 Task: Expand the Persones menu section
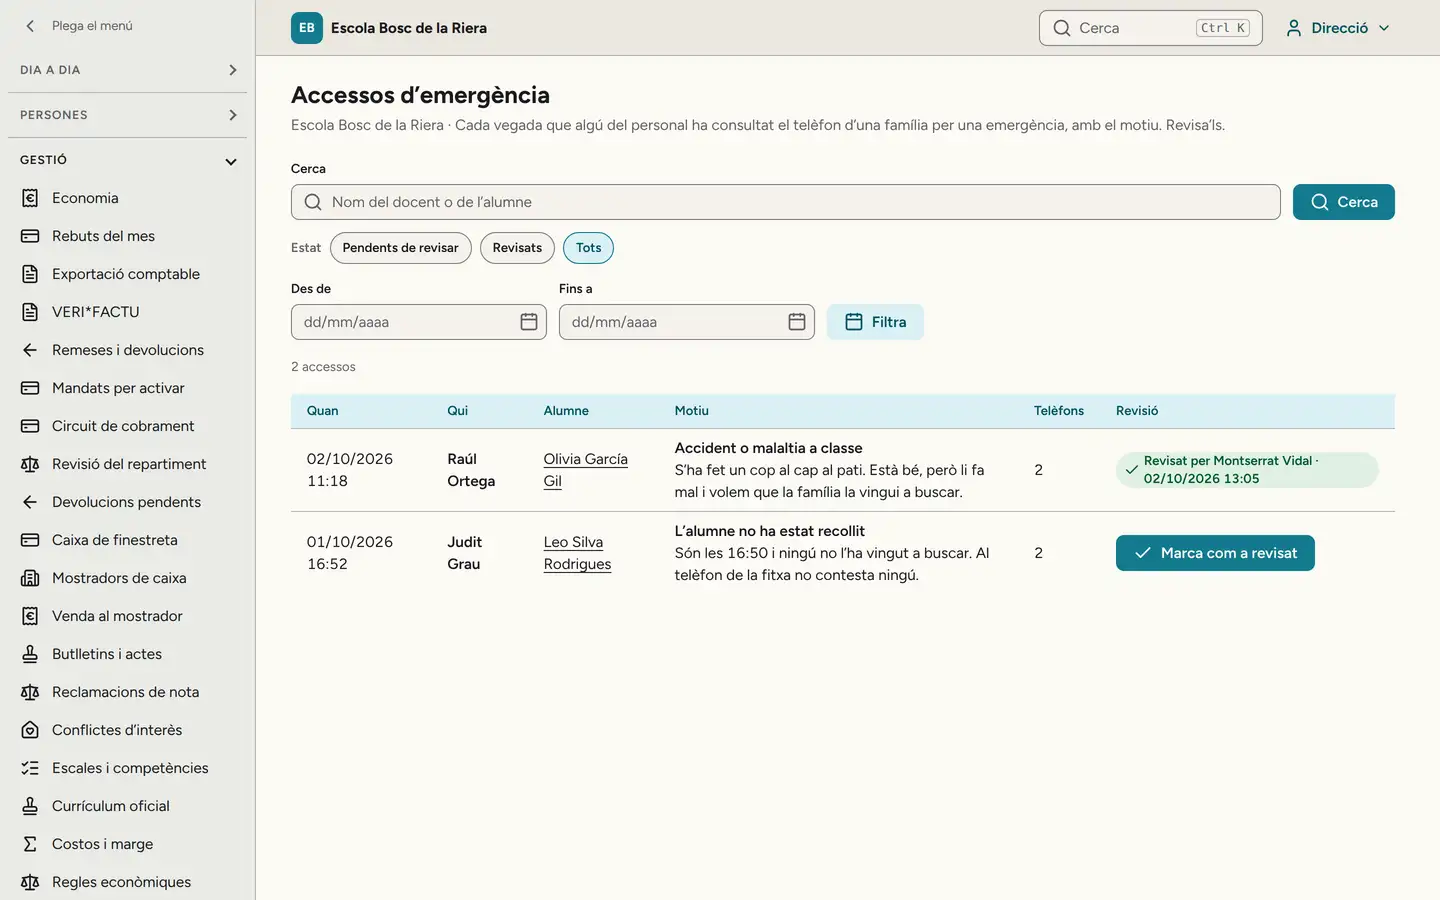pyautogui.click(x=128, y=115)
